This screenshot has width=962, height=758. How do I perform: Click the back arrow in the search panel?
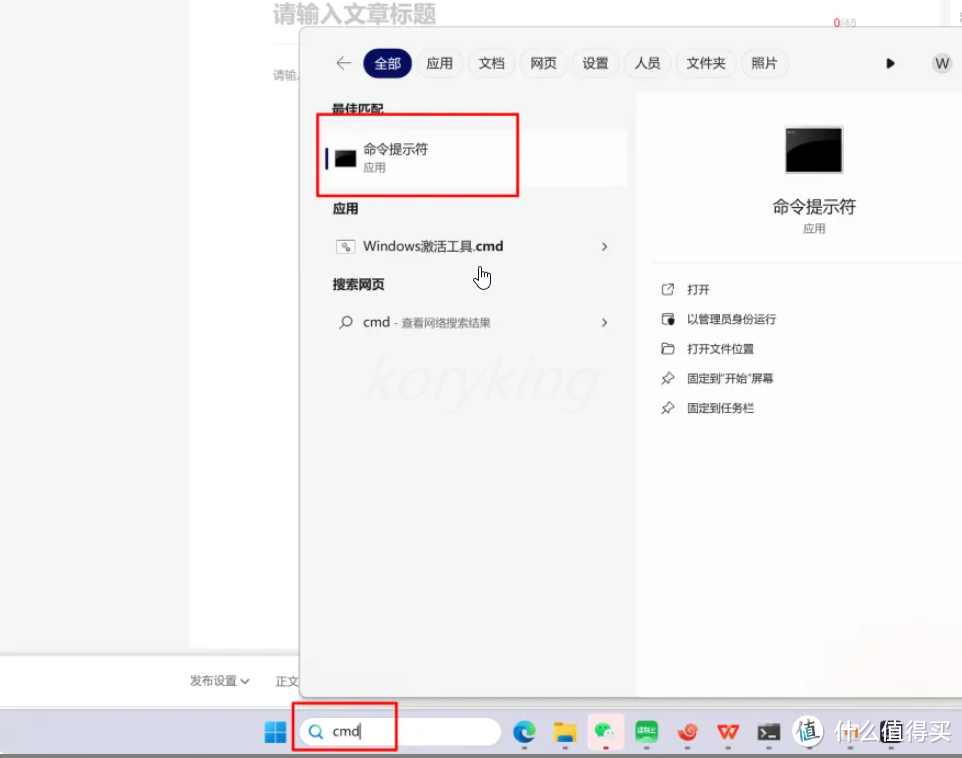click(342, 63)
